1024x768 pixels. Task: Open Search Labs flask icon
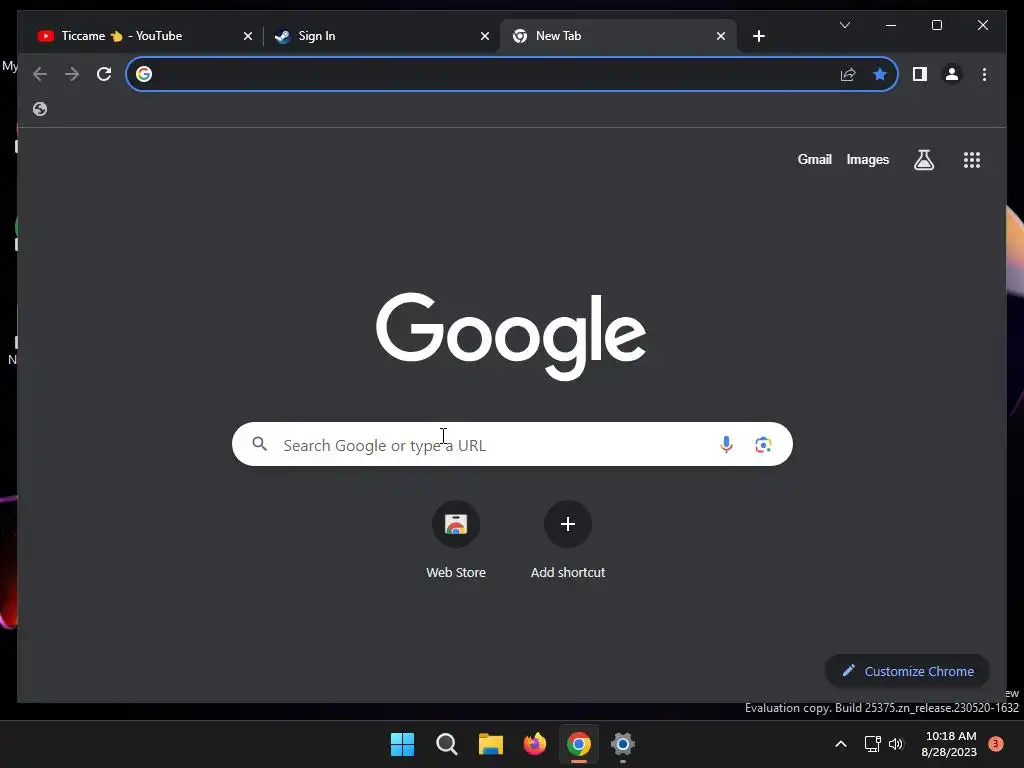pos(923,159)
